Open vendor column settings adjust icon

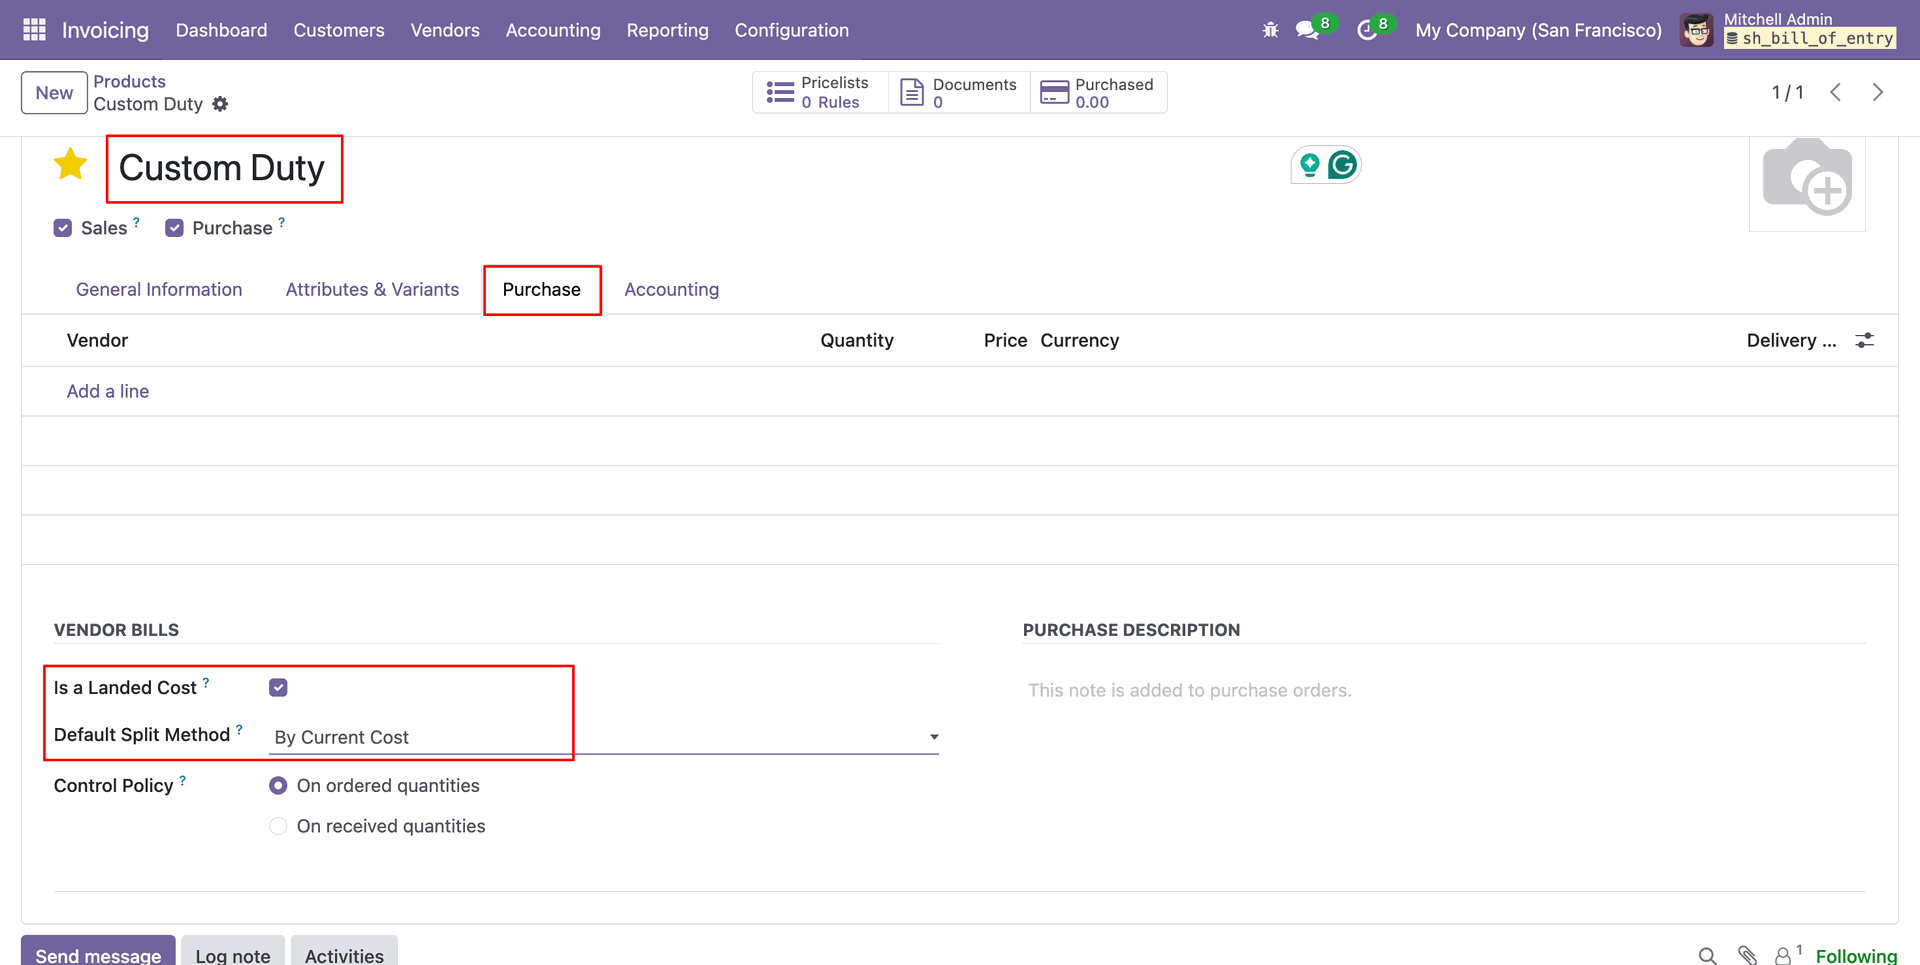pos(1864,341)
